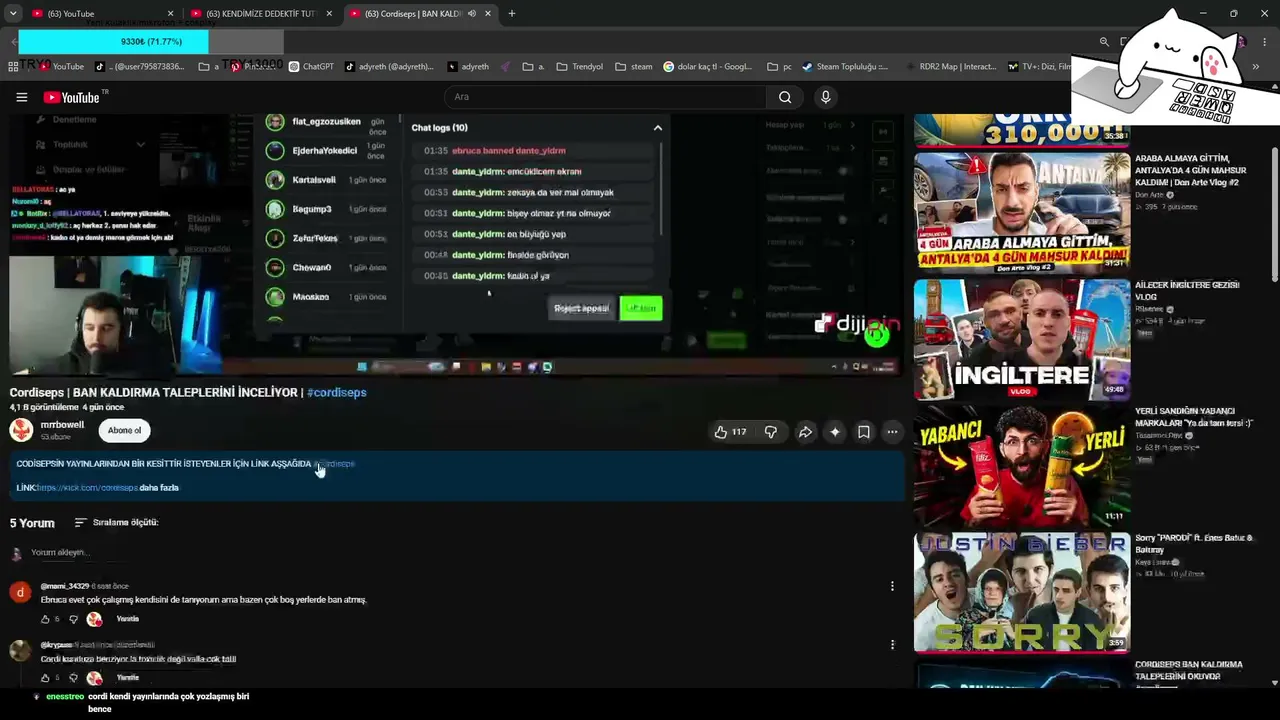Open the Trendyol bookmarks folder

[580, 67]
